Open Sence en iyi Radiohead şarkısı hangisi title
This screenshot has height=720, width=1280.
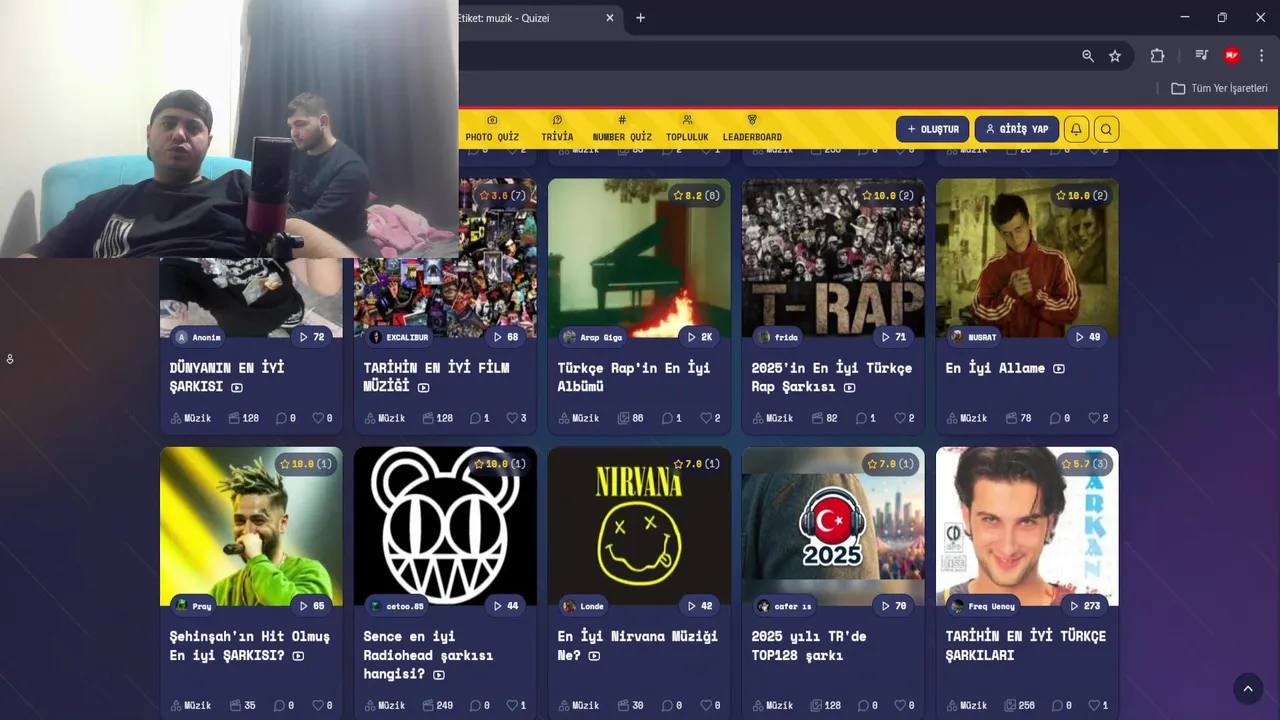tap(428, 655)
